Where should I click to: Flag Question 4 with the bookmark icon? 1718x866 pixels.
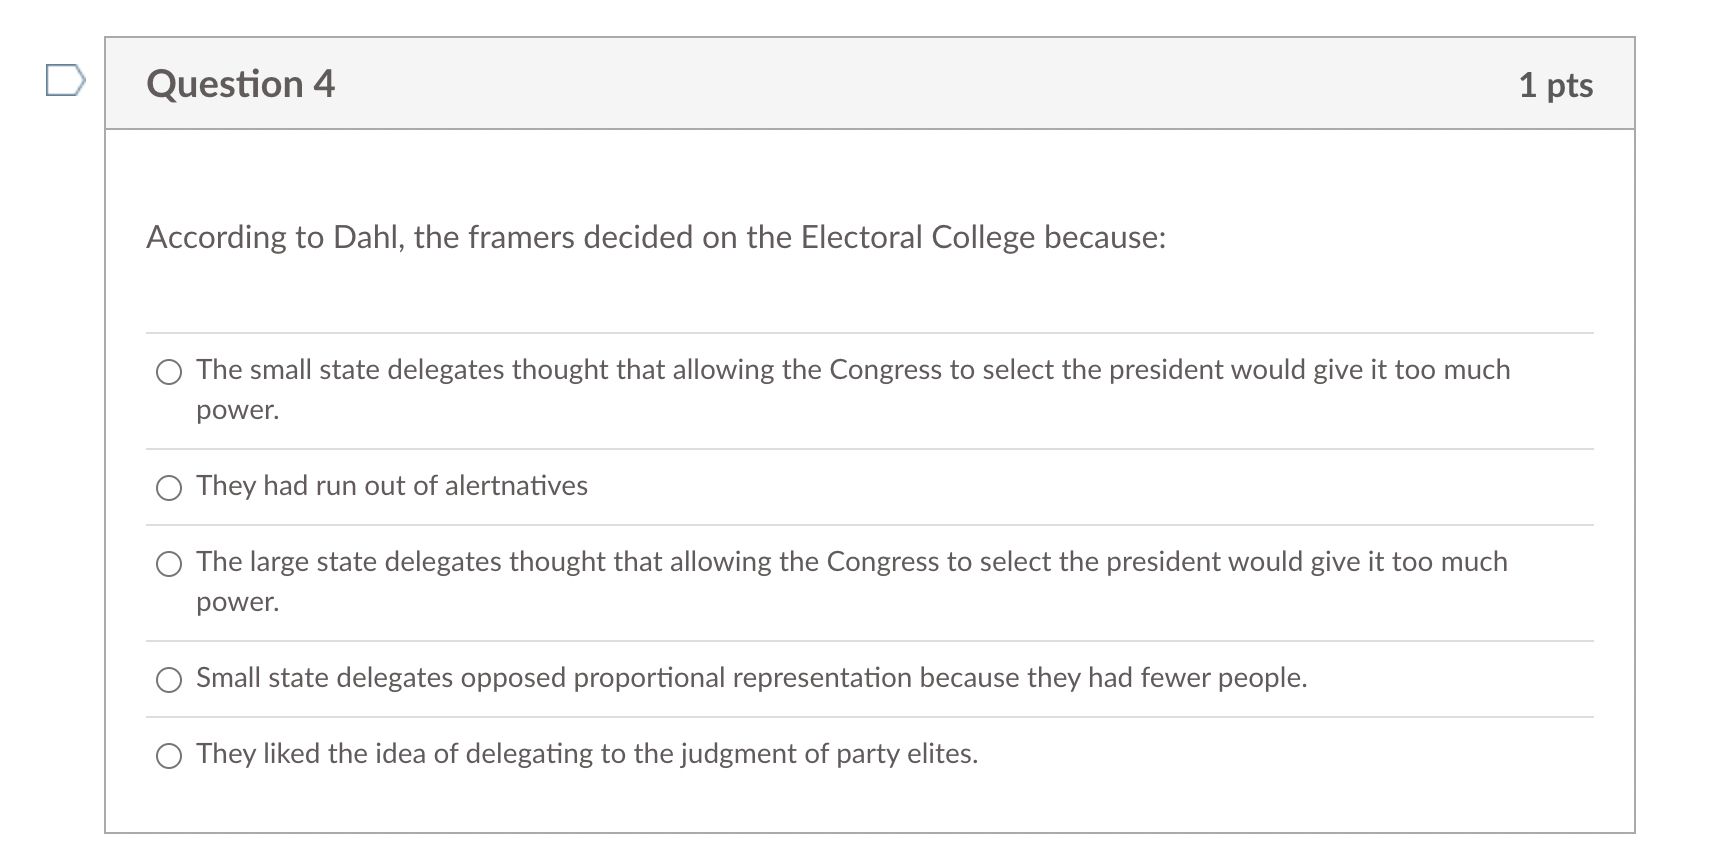click(65, 80)
